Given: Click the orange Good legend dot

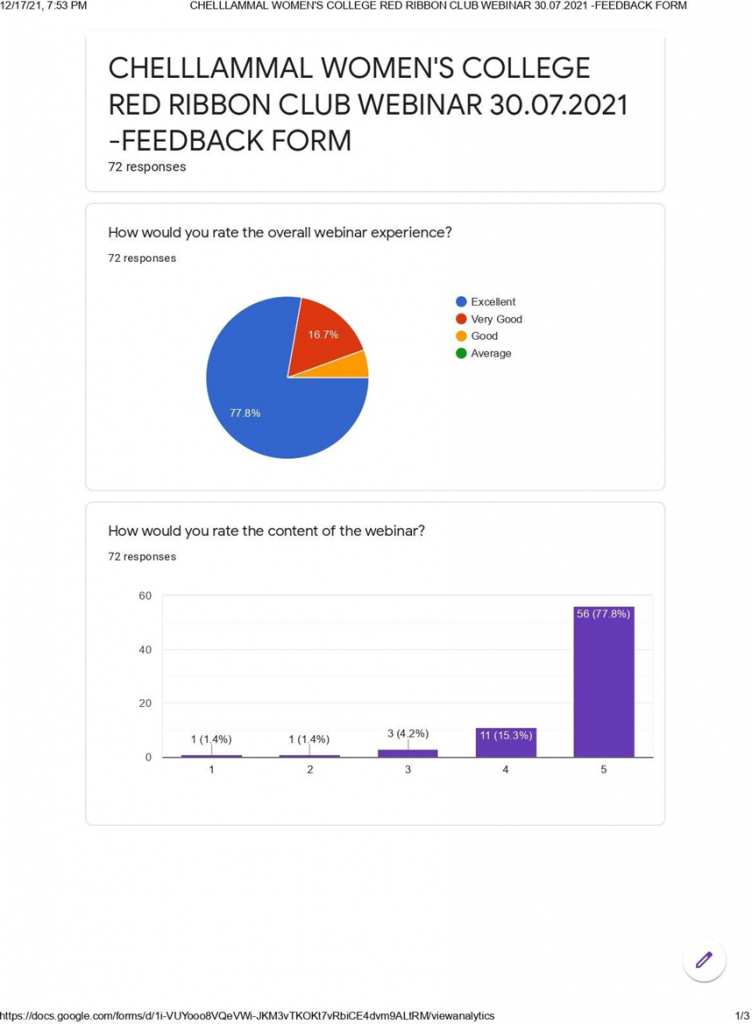Looking at the screenshot, I should point(461,336).
